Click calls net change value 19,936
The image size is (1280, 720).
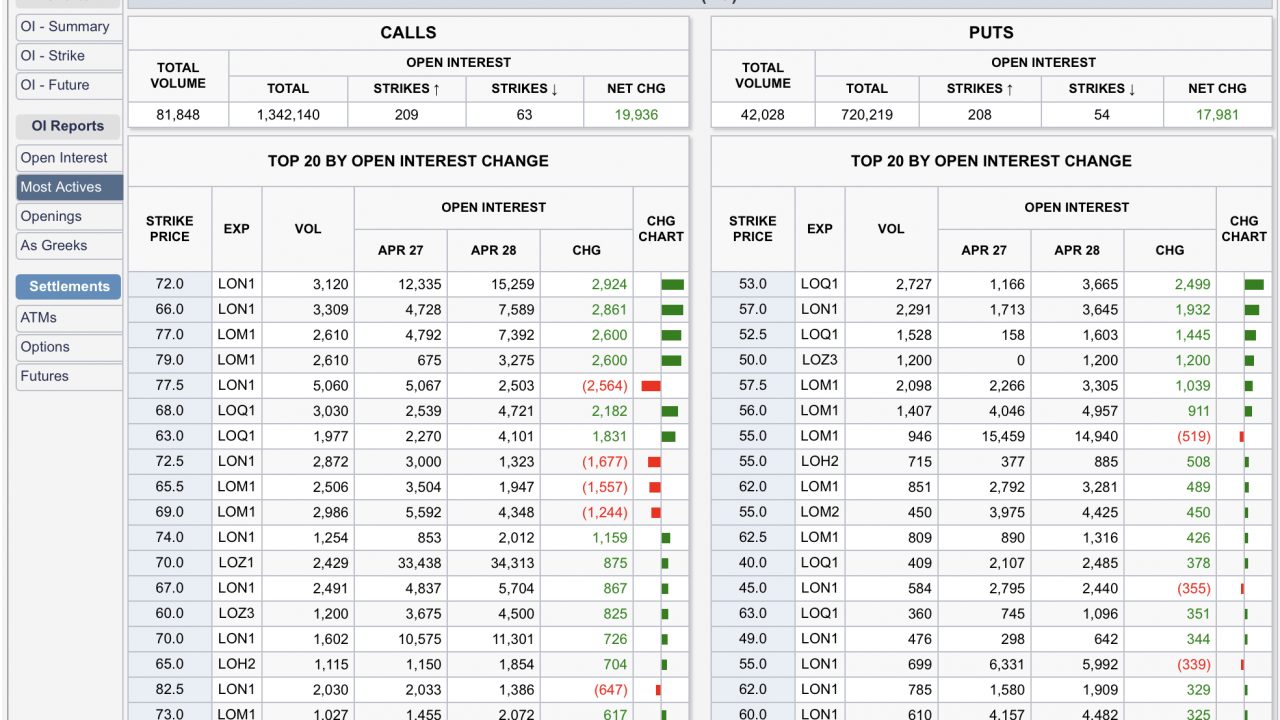(636, 115)
